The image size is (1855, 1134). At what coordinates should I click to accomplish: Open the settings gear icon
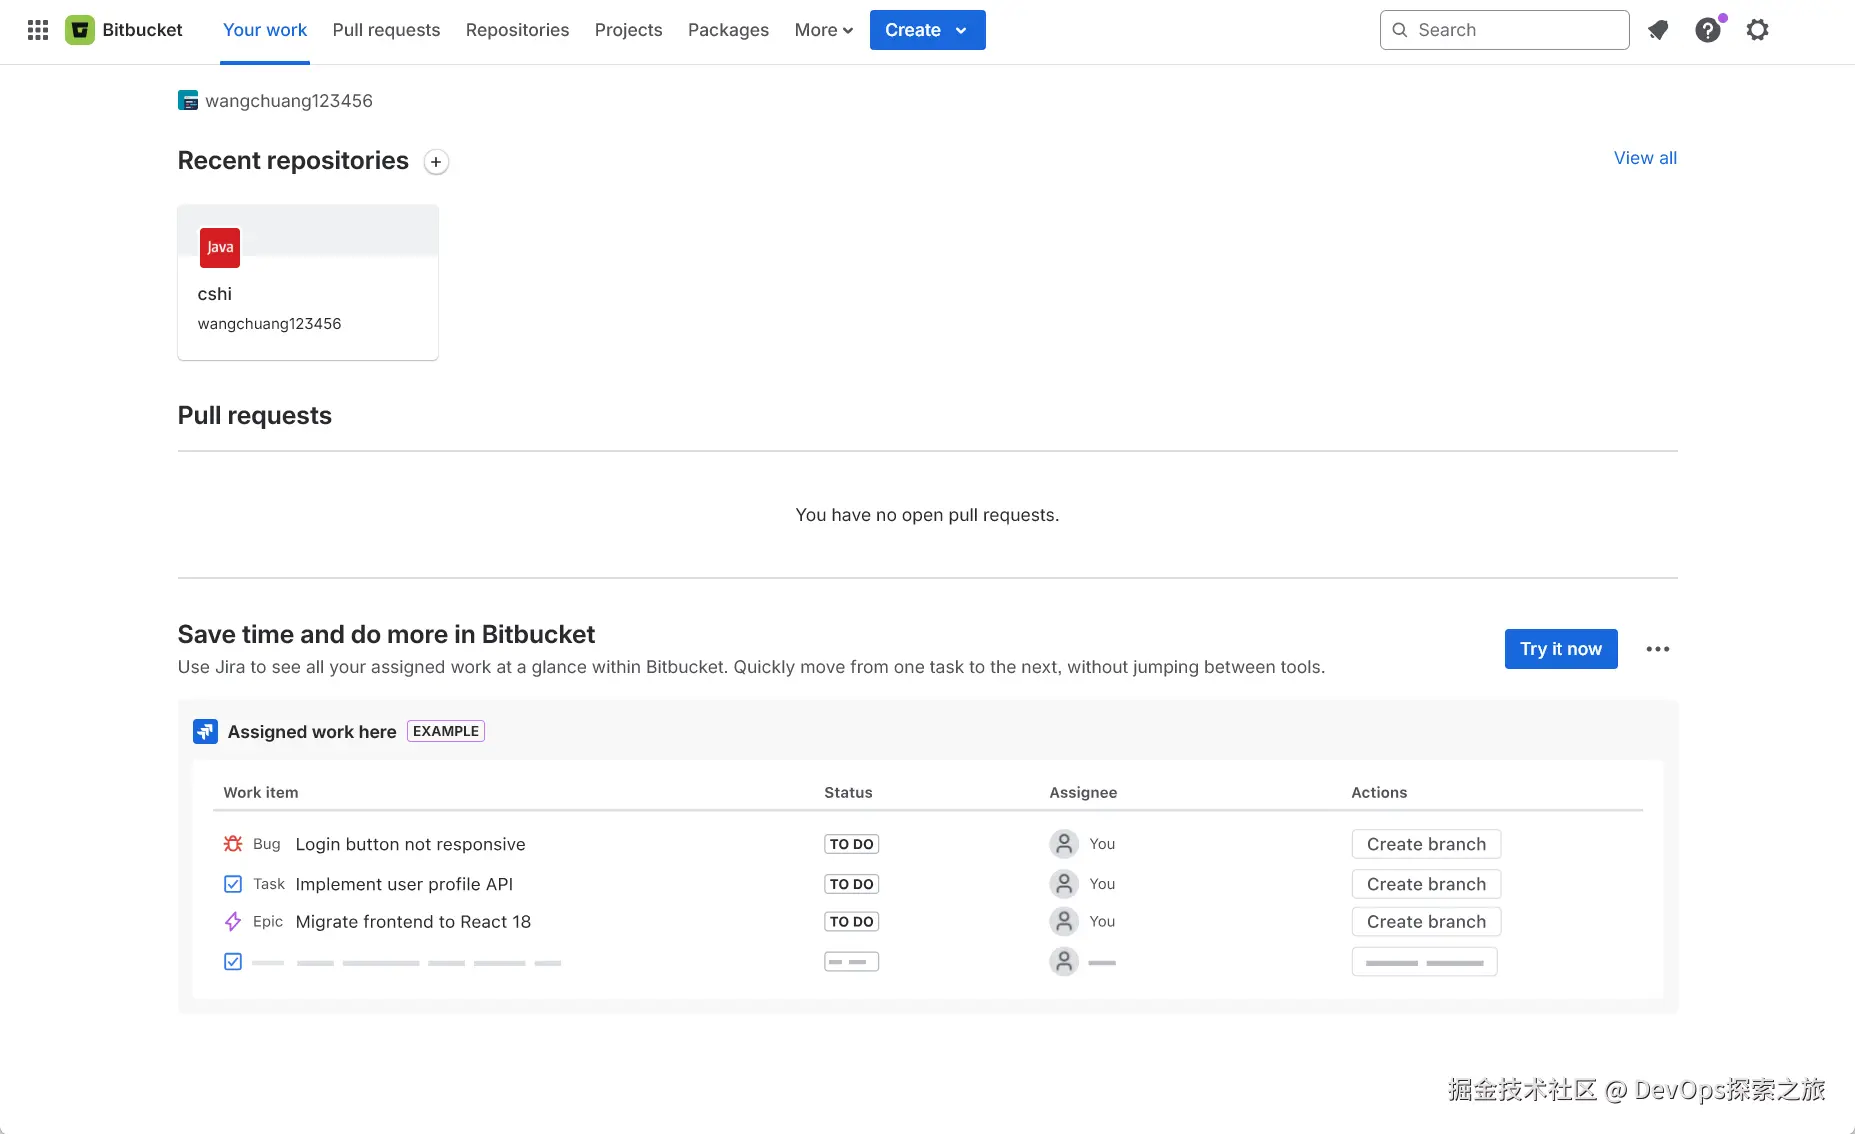click(1757, 30)
